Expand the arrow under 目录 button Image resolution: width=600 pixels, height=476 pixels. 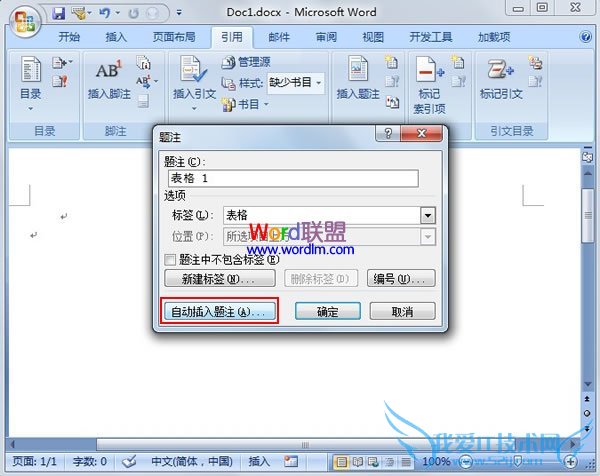click(x=31, y=109)
